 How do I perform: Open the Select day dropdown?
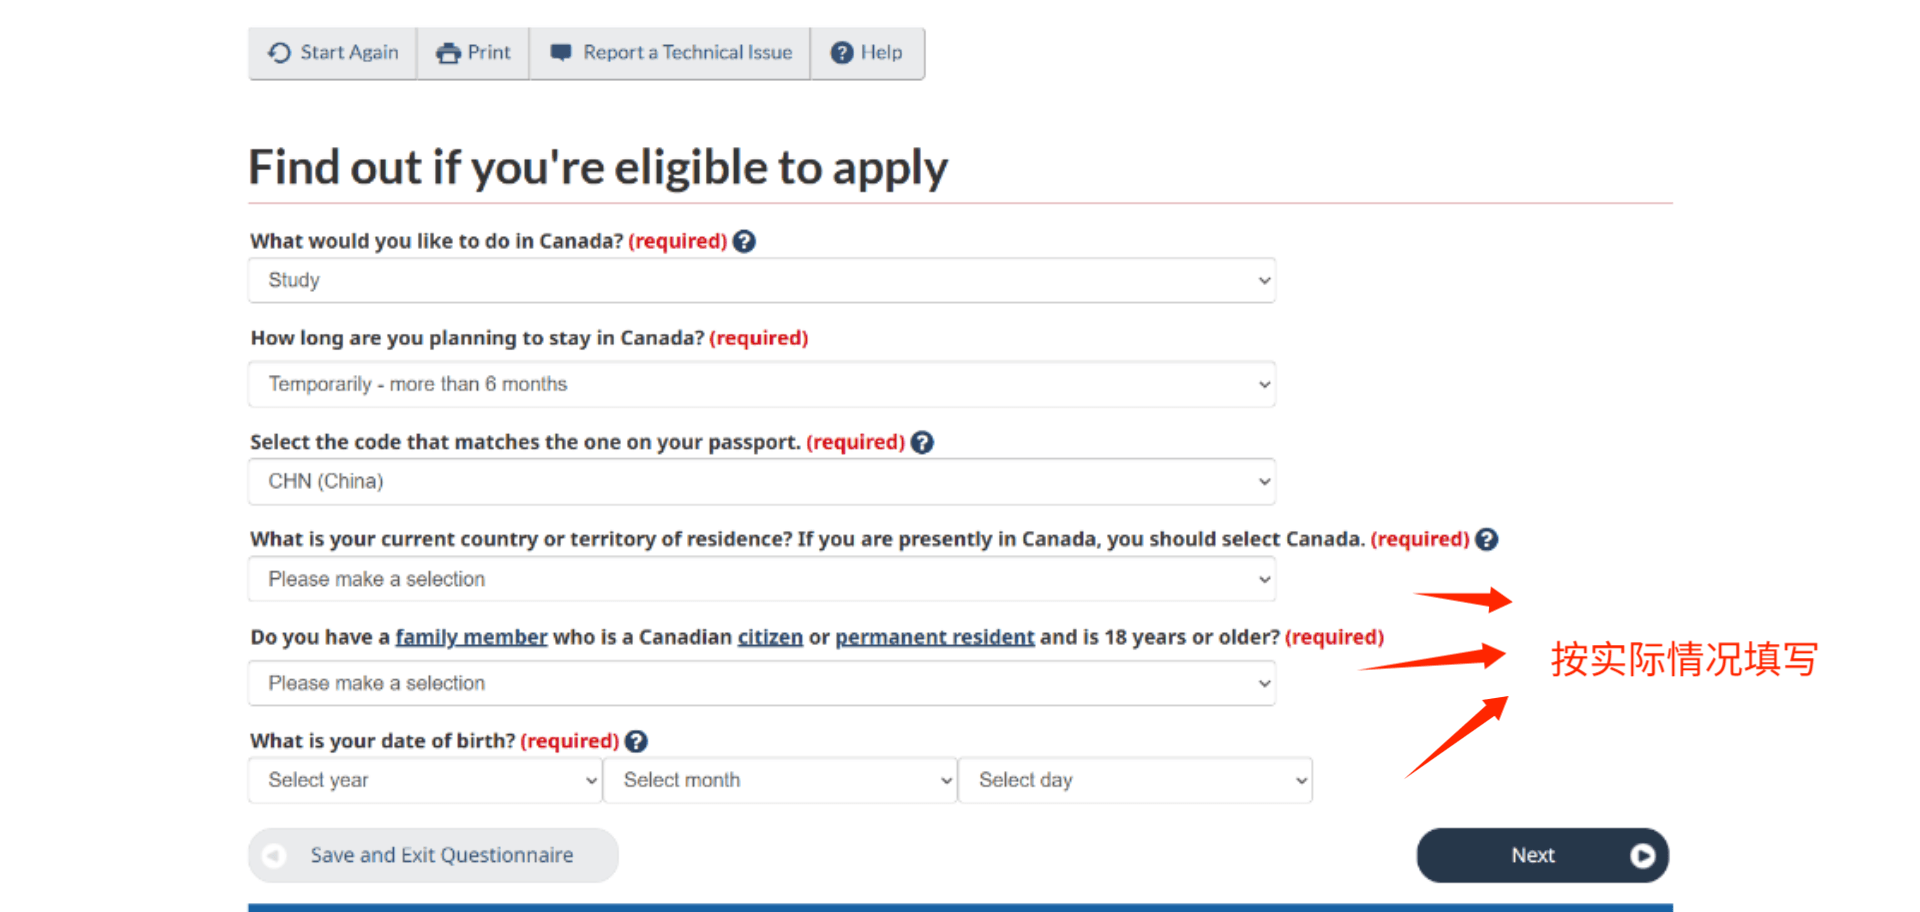(x=1135, y=780)
